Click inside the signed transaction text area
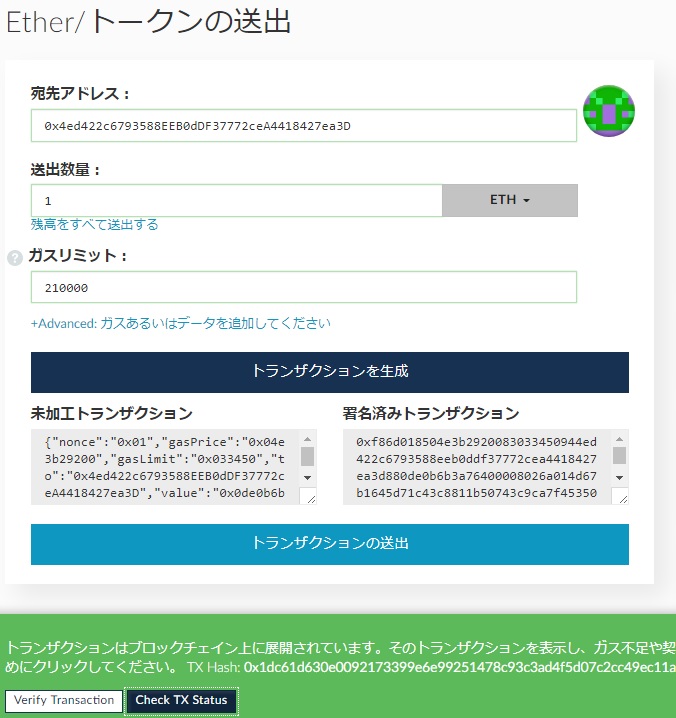 476,467
